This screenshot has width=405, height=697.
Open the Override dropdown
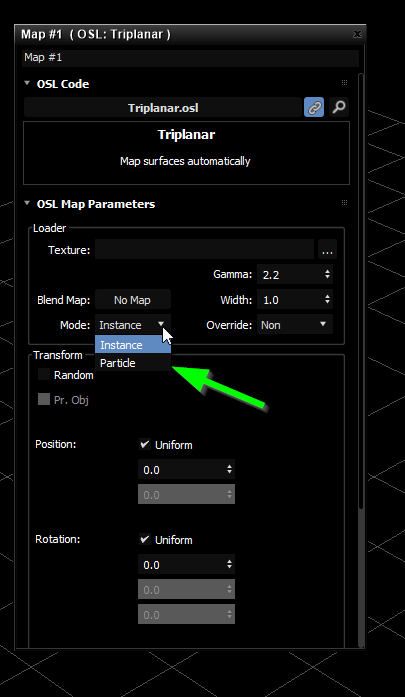click(295, 325)
